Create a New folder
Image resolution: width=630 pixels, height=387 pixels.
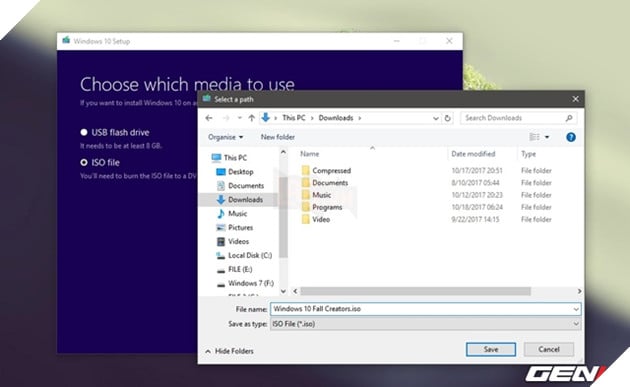[278, 137]
